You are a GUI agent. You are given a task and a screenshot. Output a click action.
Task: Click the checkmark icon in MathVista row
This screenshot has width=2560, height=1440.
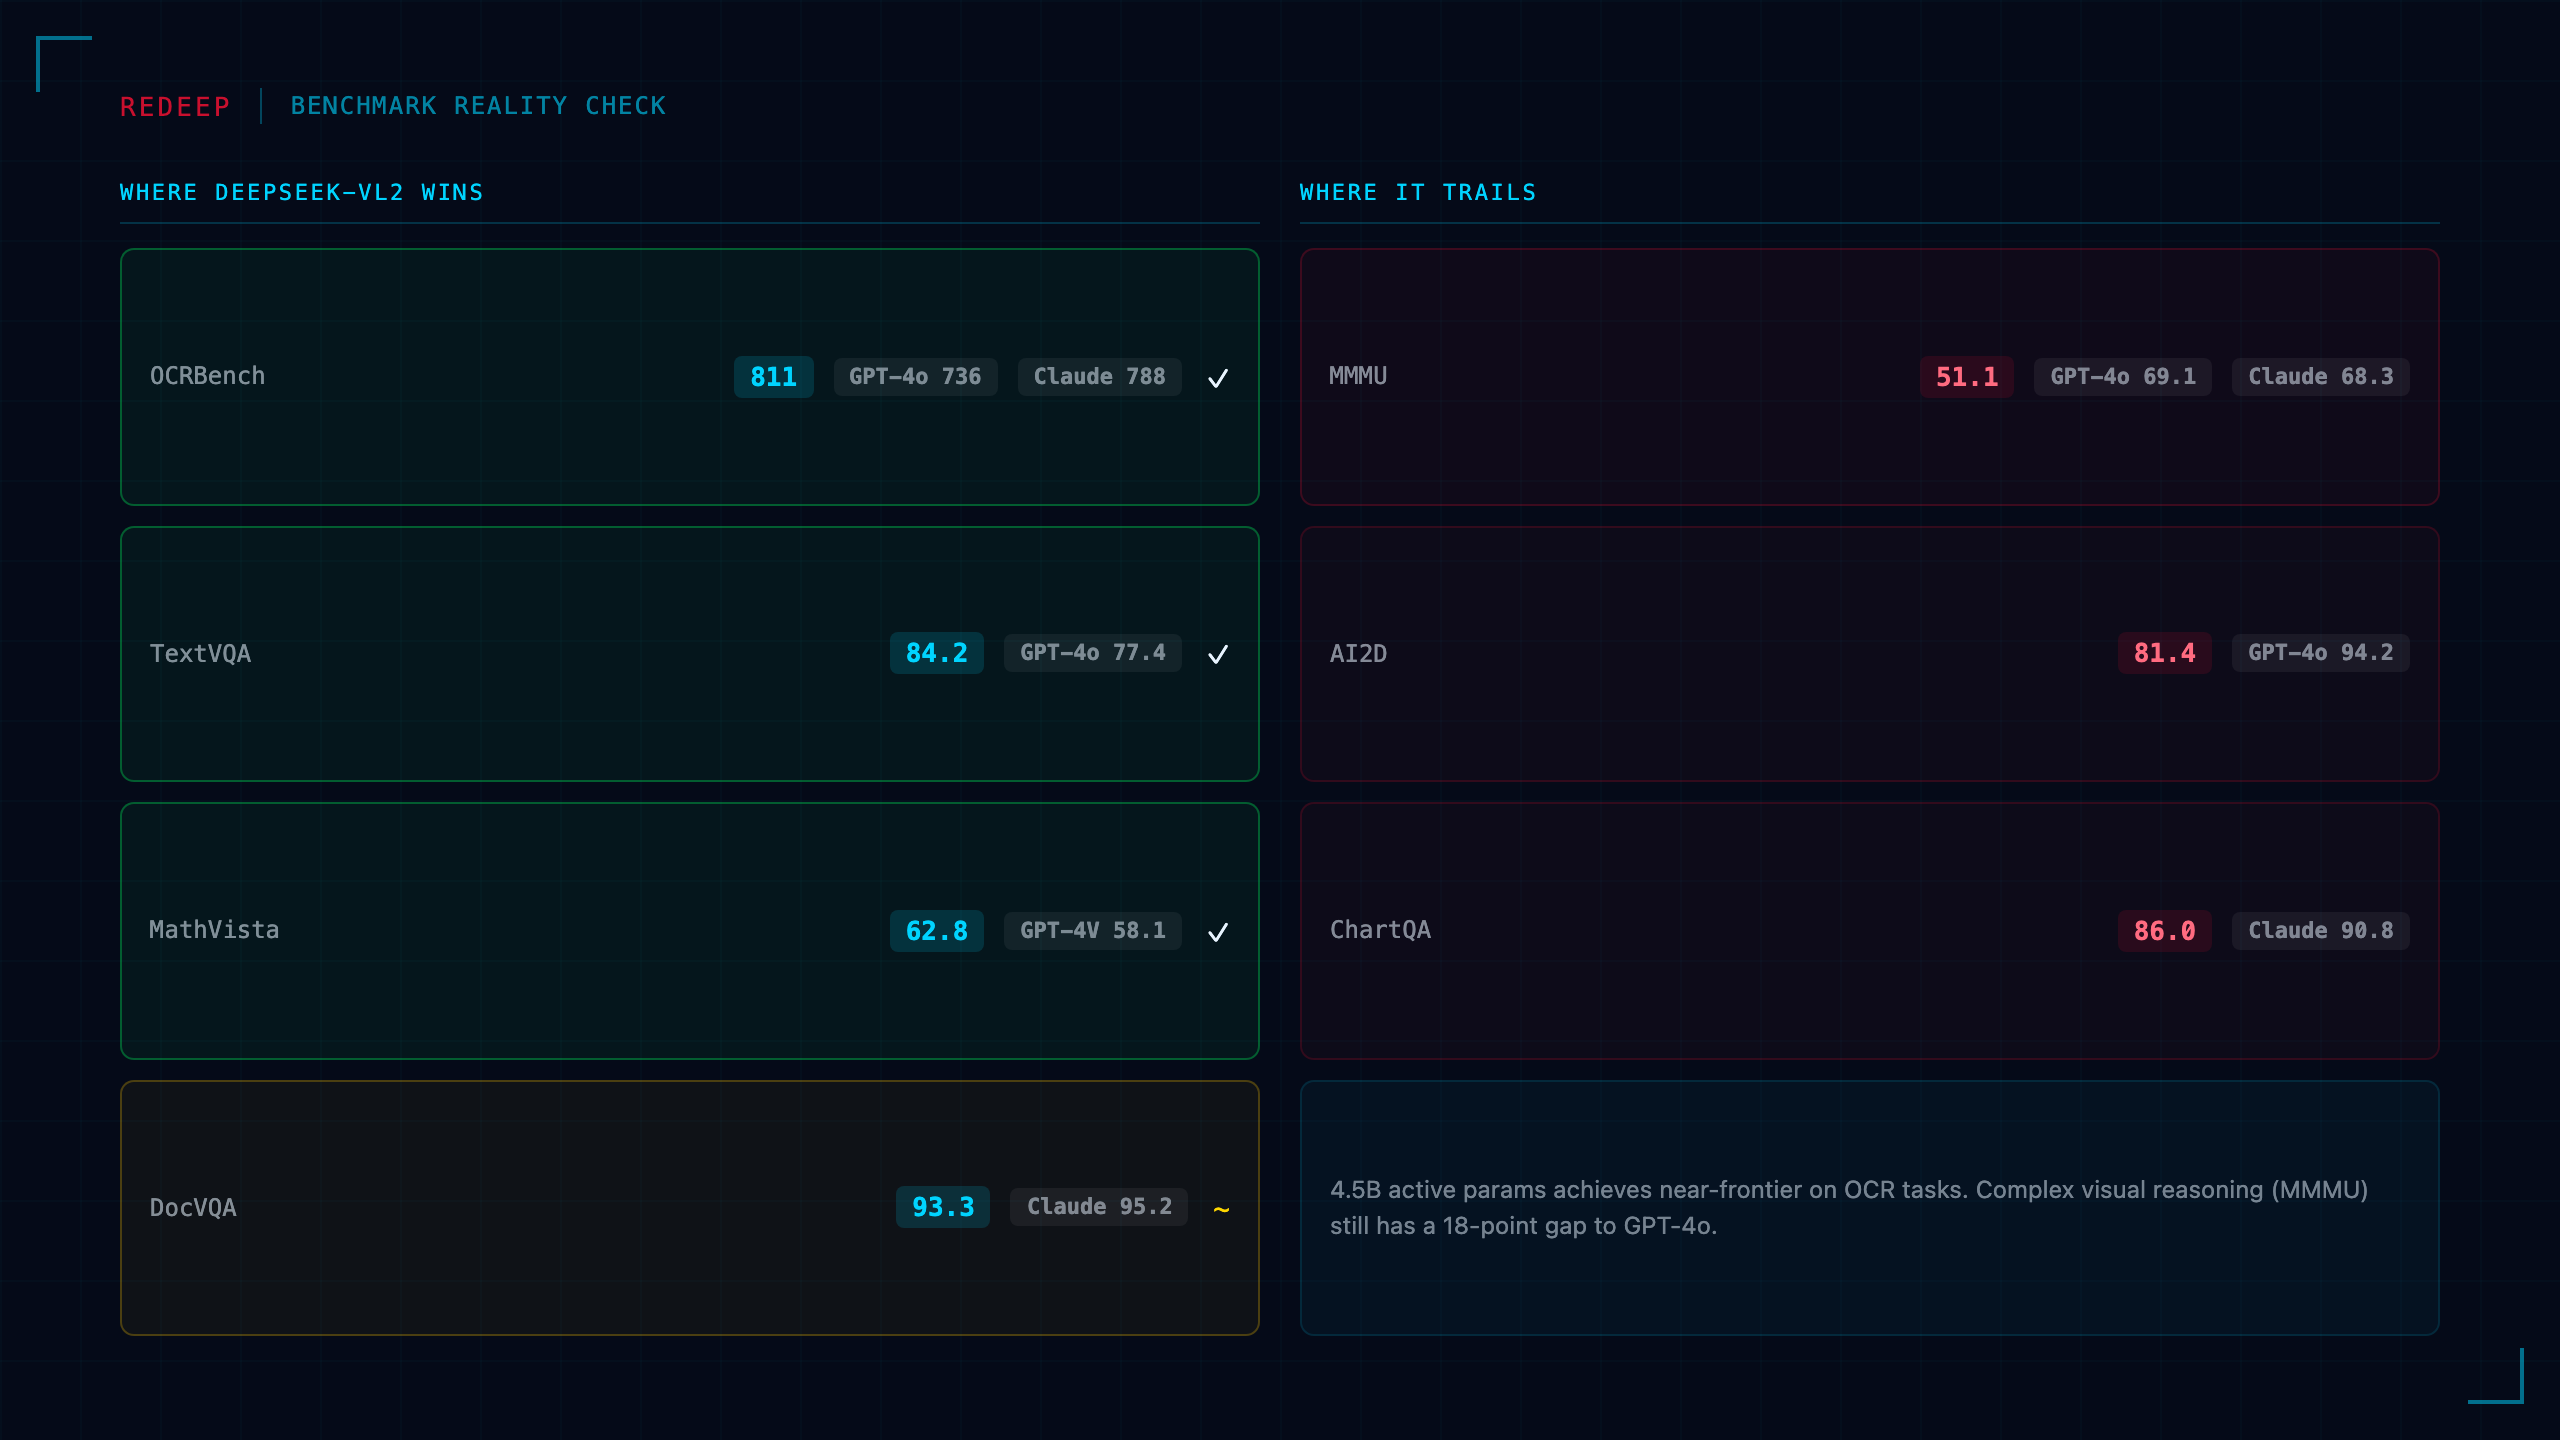click(x=1217, y=932)
